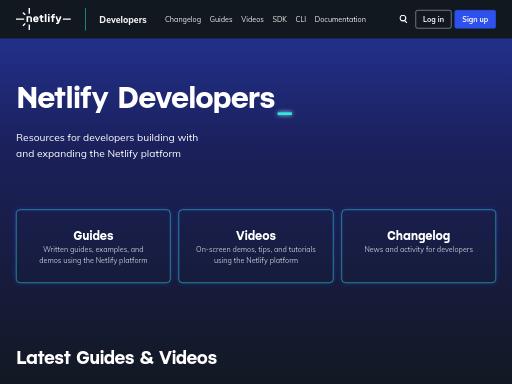Click the Netlify Developers heading
This screenshot has height=384, width=512.
[x=146, y=98]
